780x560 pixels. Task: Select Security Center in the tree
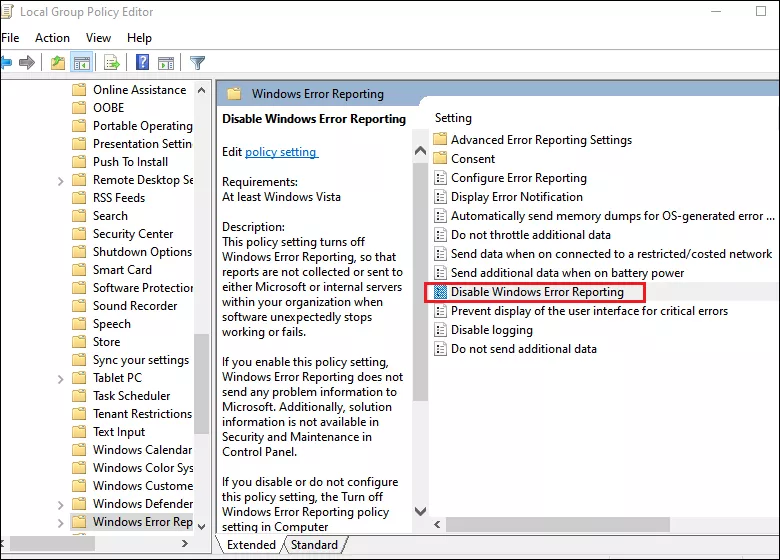133,234
